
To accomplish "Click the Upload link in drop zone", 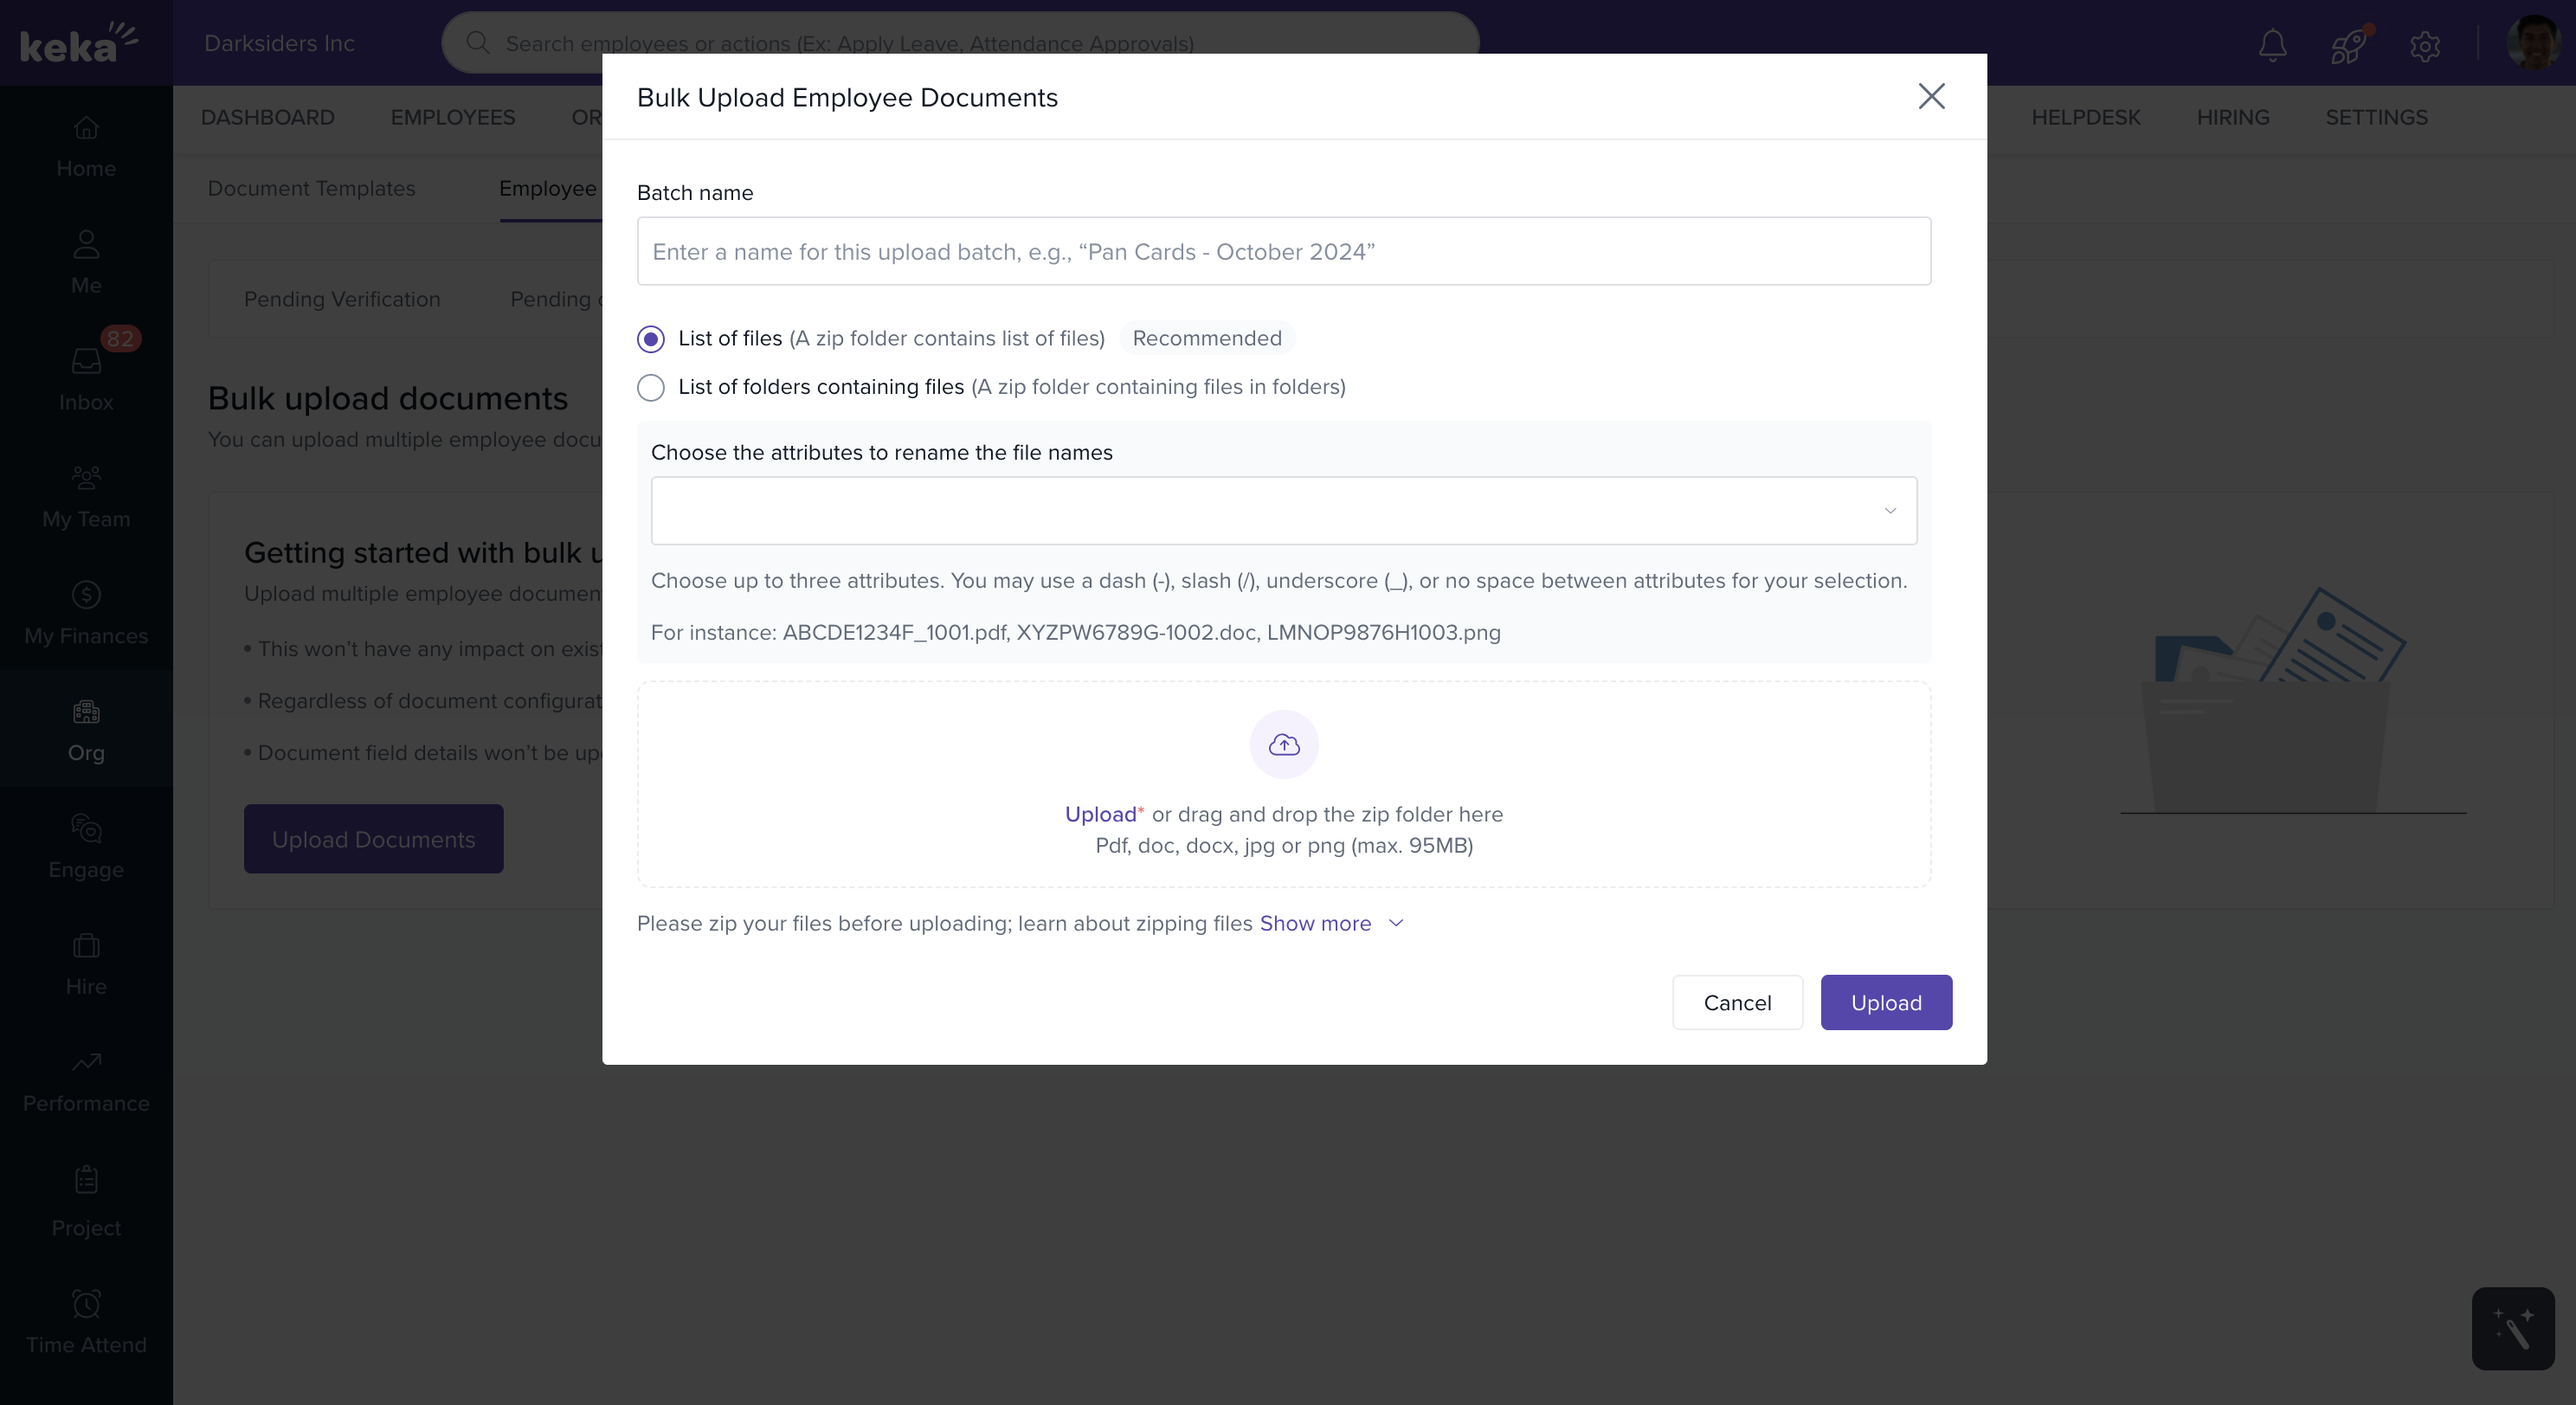I will tap(1100, 814).
